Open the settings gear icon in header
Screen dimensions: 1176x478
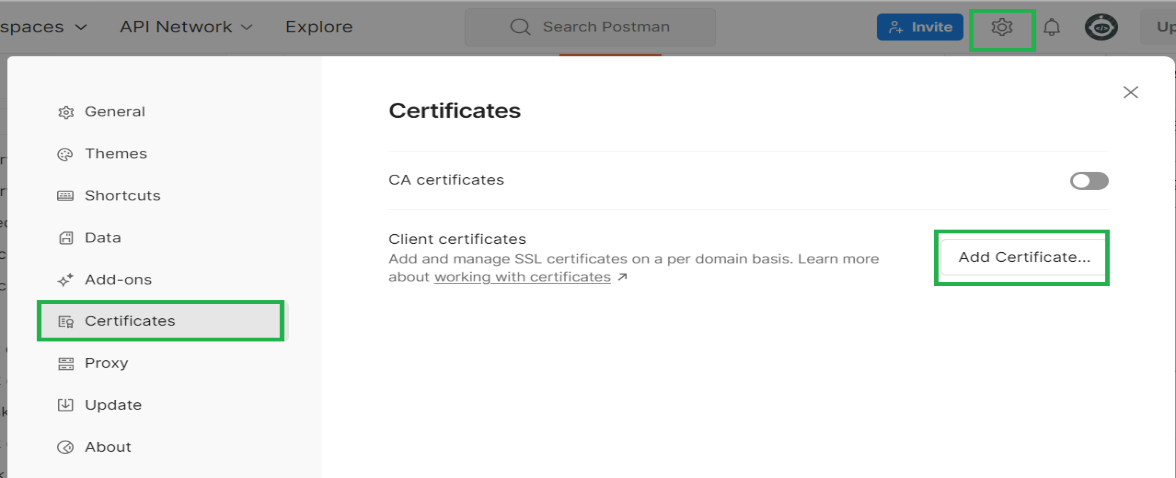click(x=1002, y=28)
